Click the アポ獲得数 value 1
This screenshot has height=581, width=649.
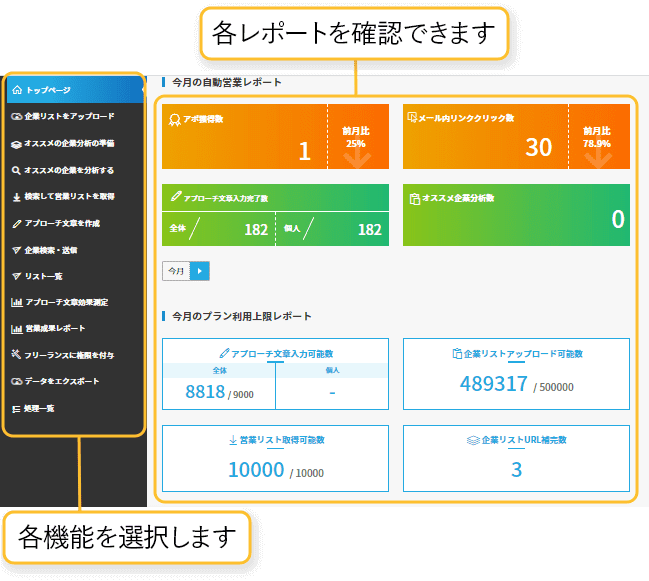pos(305,151)
